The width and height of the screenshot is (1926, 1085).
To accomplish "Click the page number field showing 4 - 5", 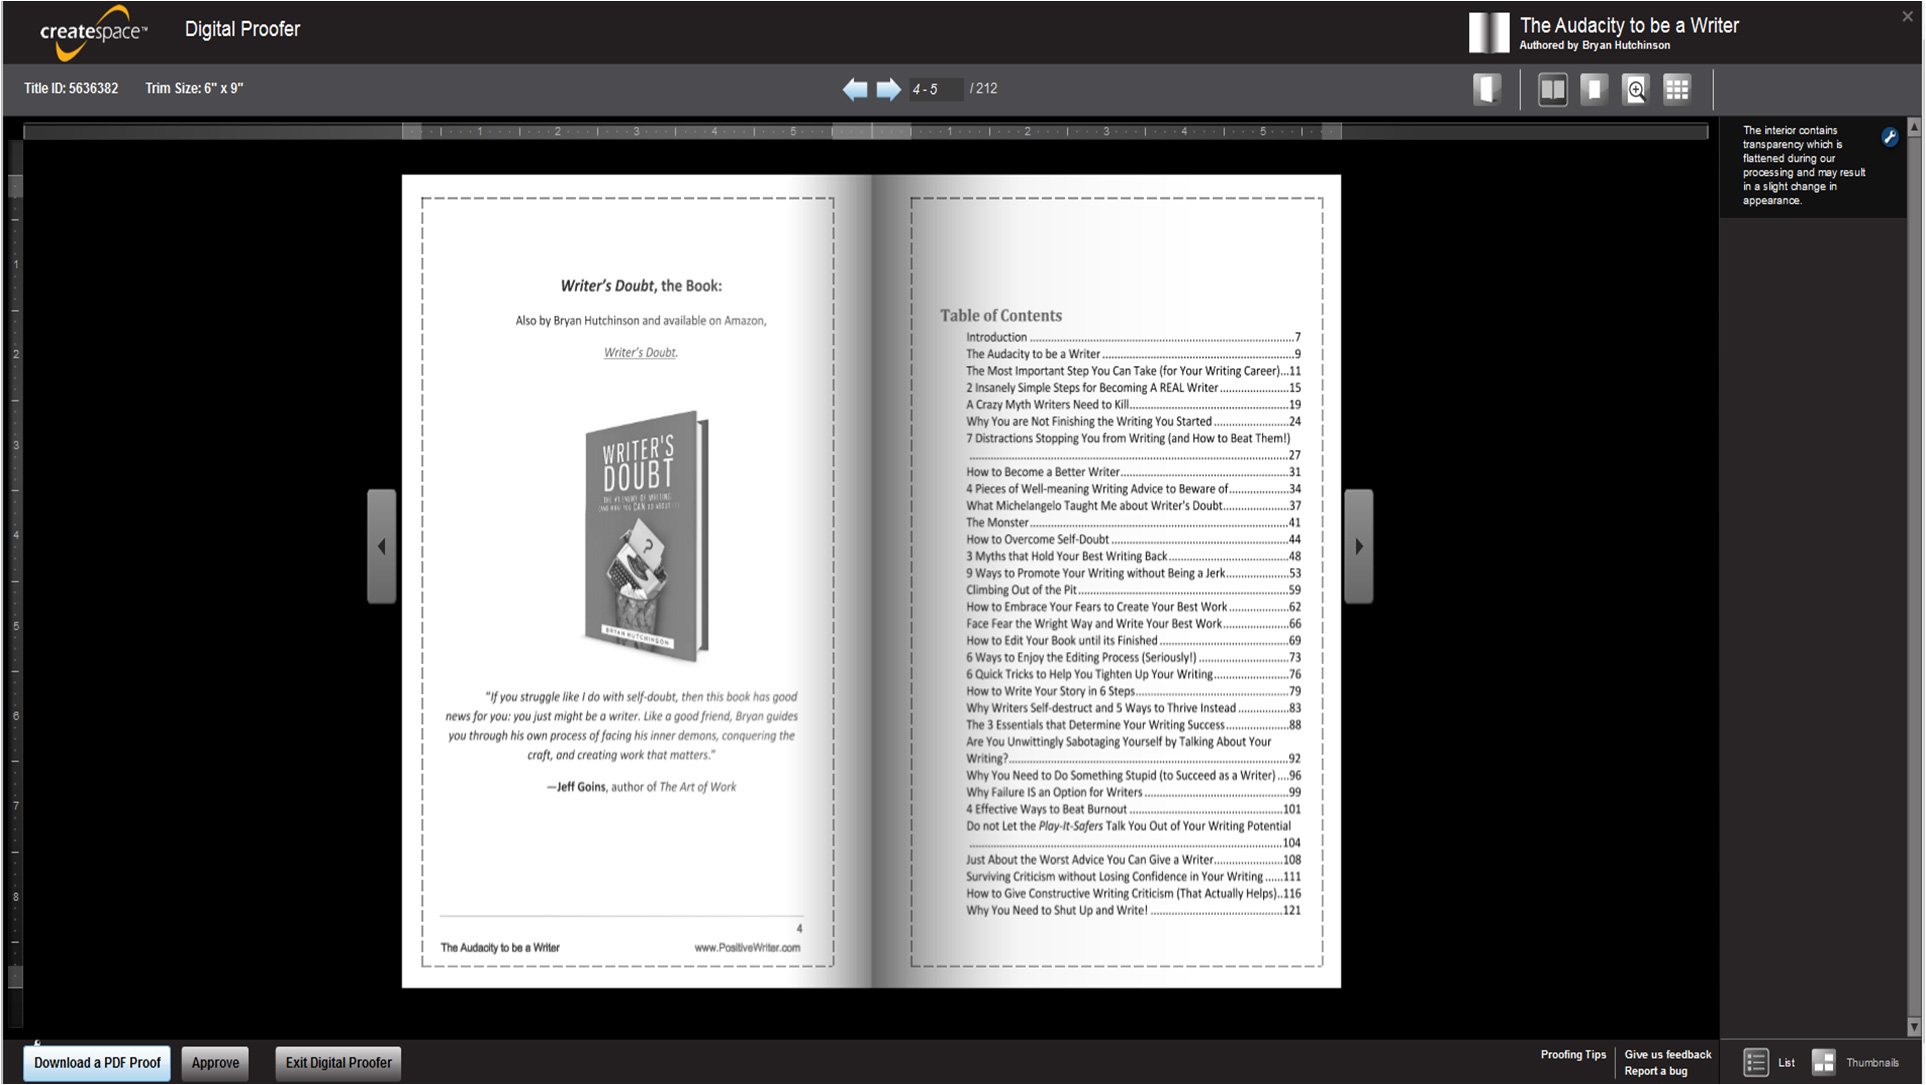I will click(935, 89).
